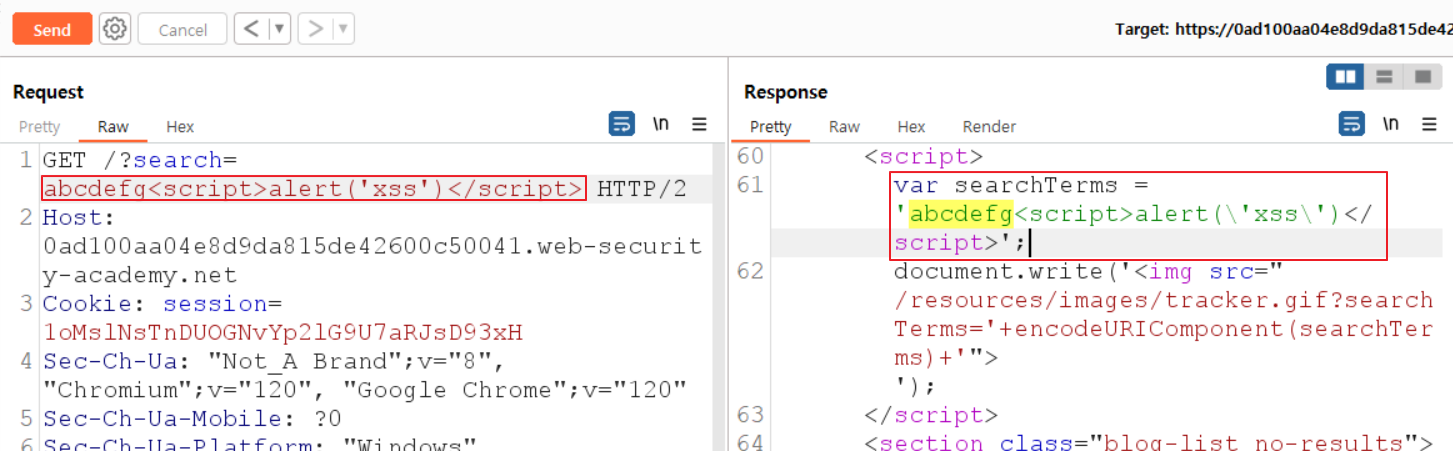Click the highlighted 'abcdefg' in response

[x=961, y=214]
